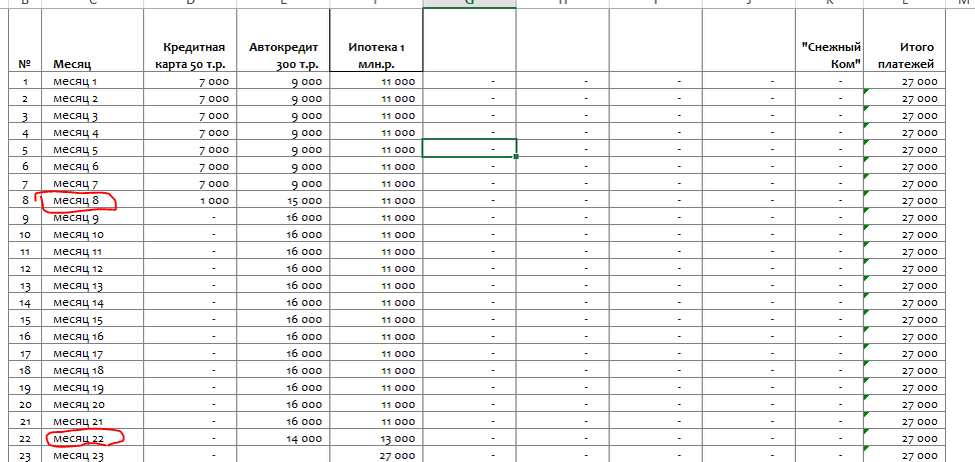Click the cell "месяц 23"
The width and height of the screenshot is (975, 462).
(92, 455)
